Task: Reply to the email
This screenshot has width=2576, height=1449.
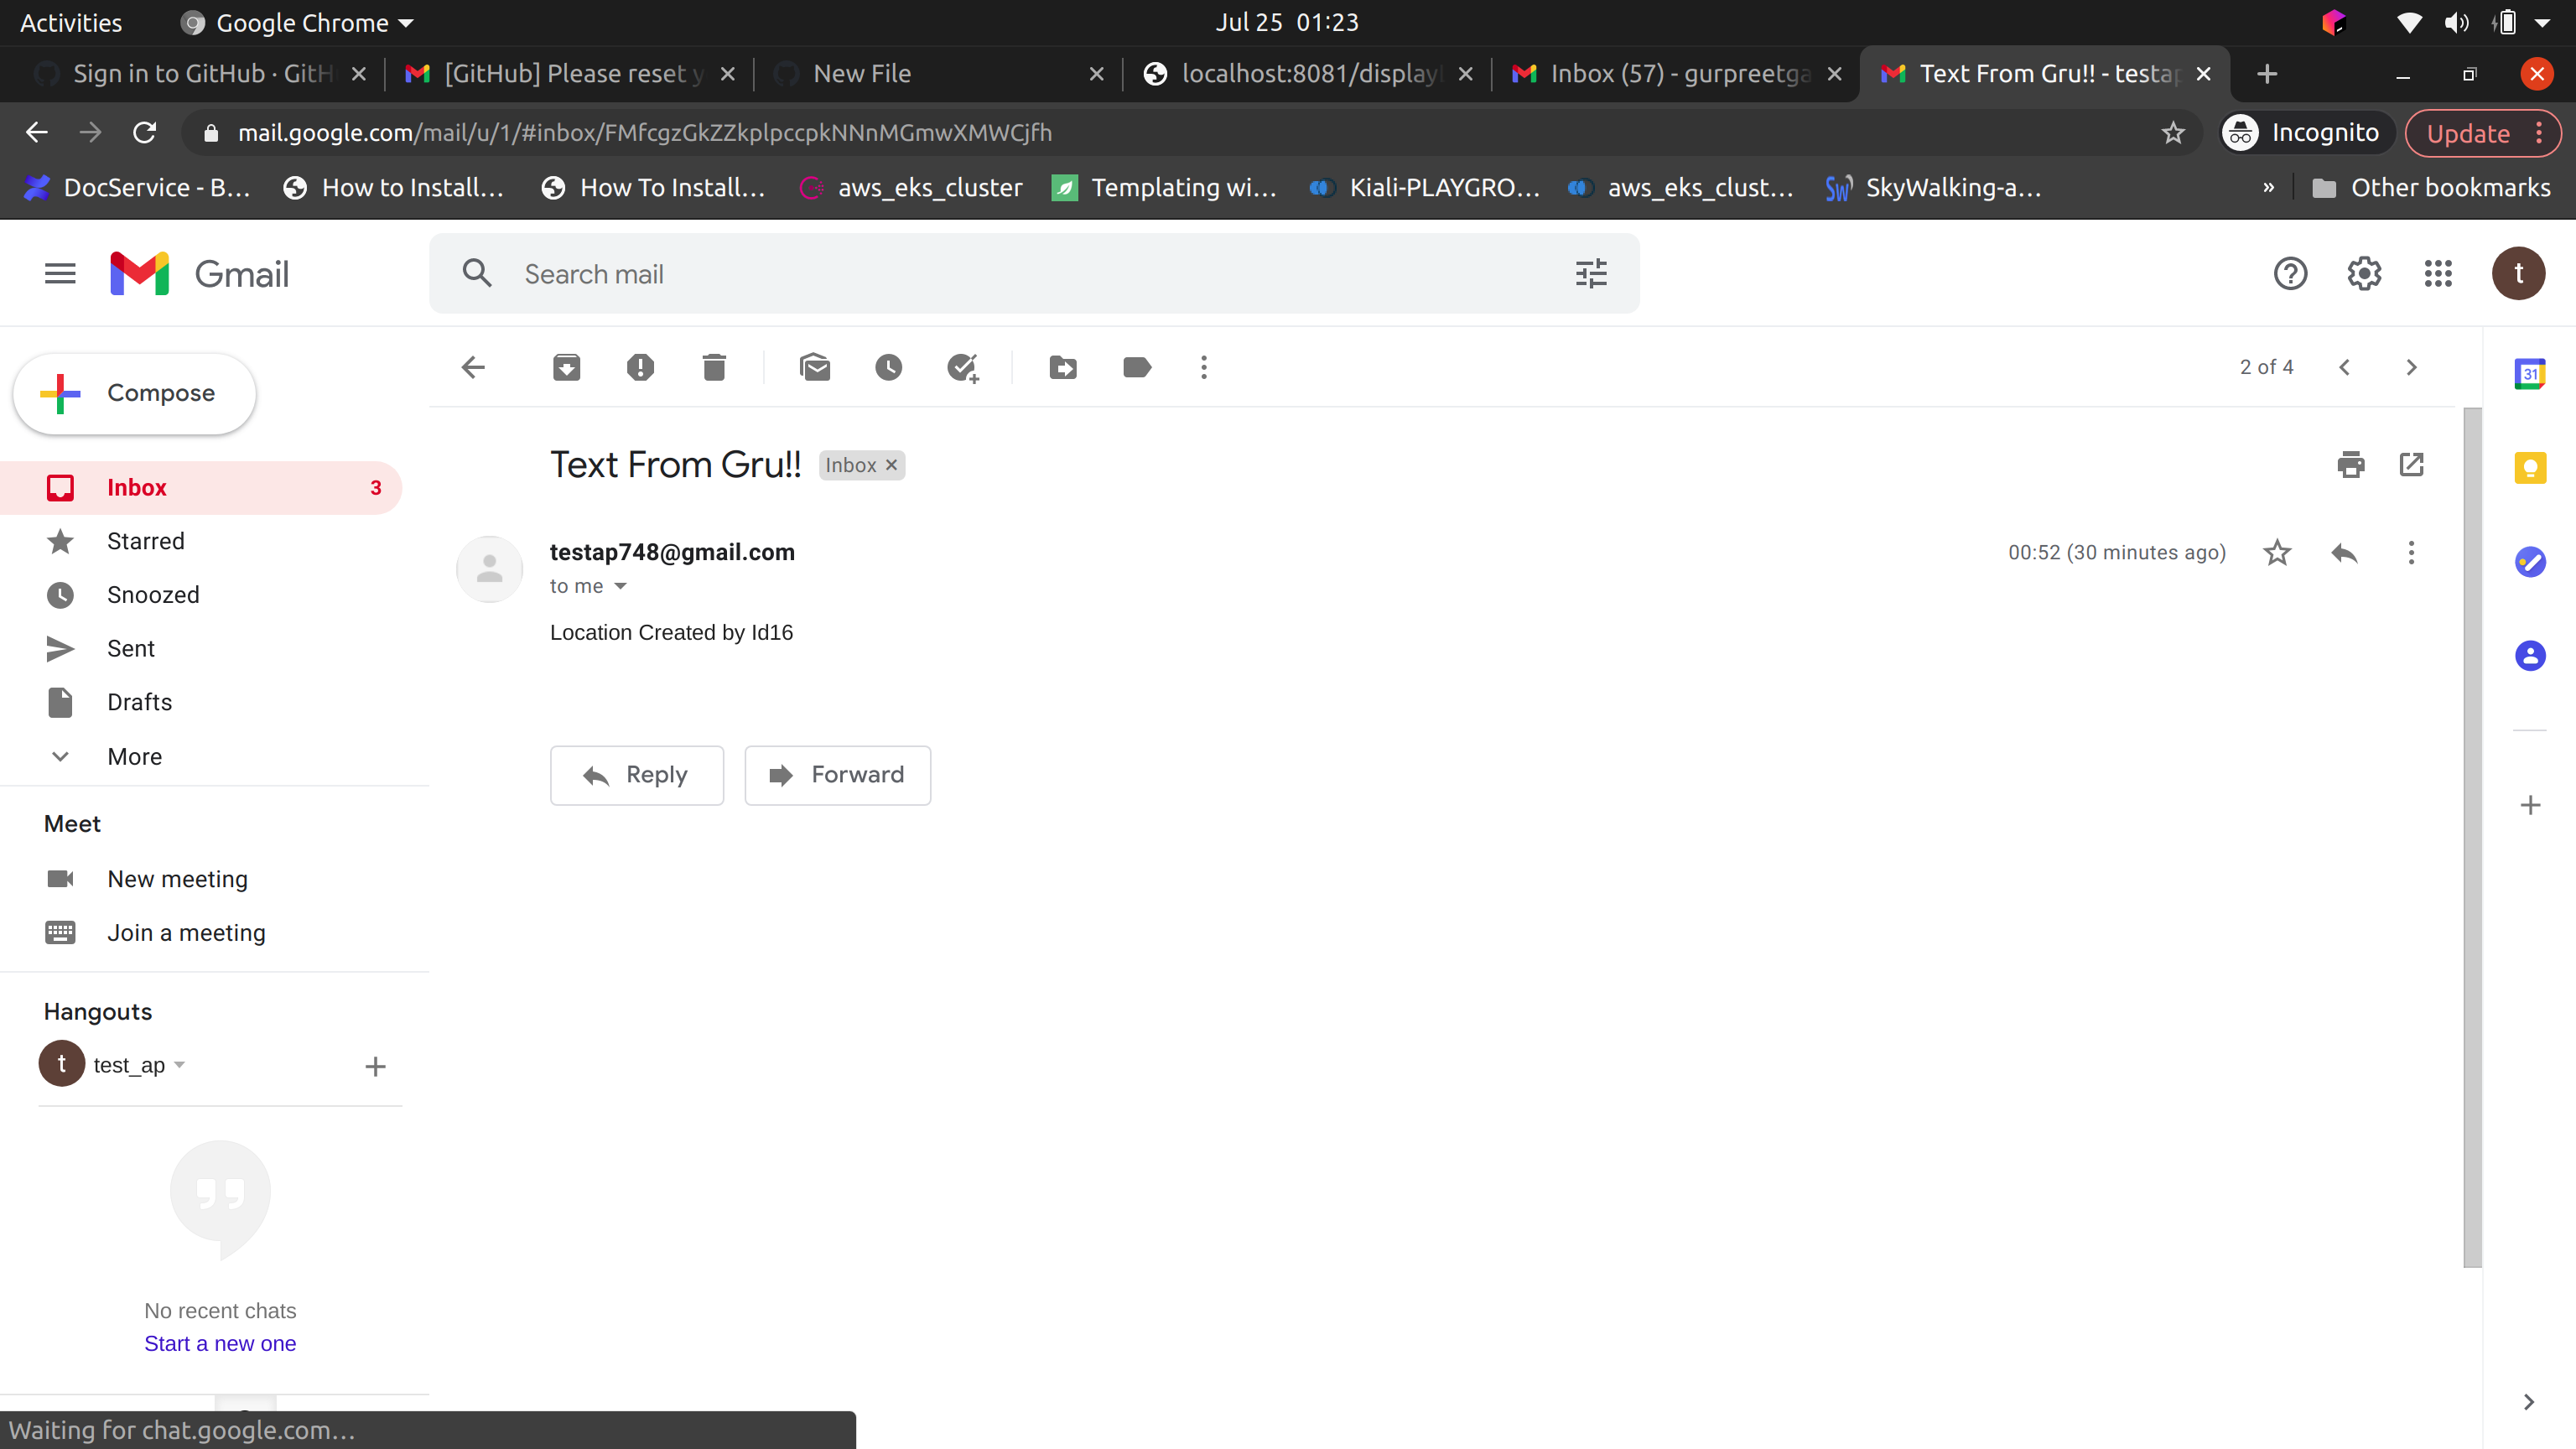Action: (636, 774)
